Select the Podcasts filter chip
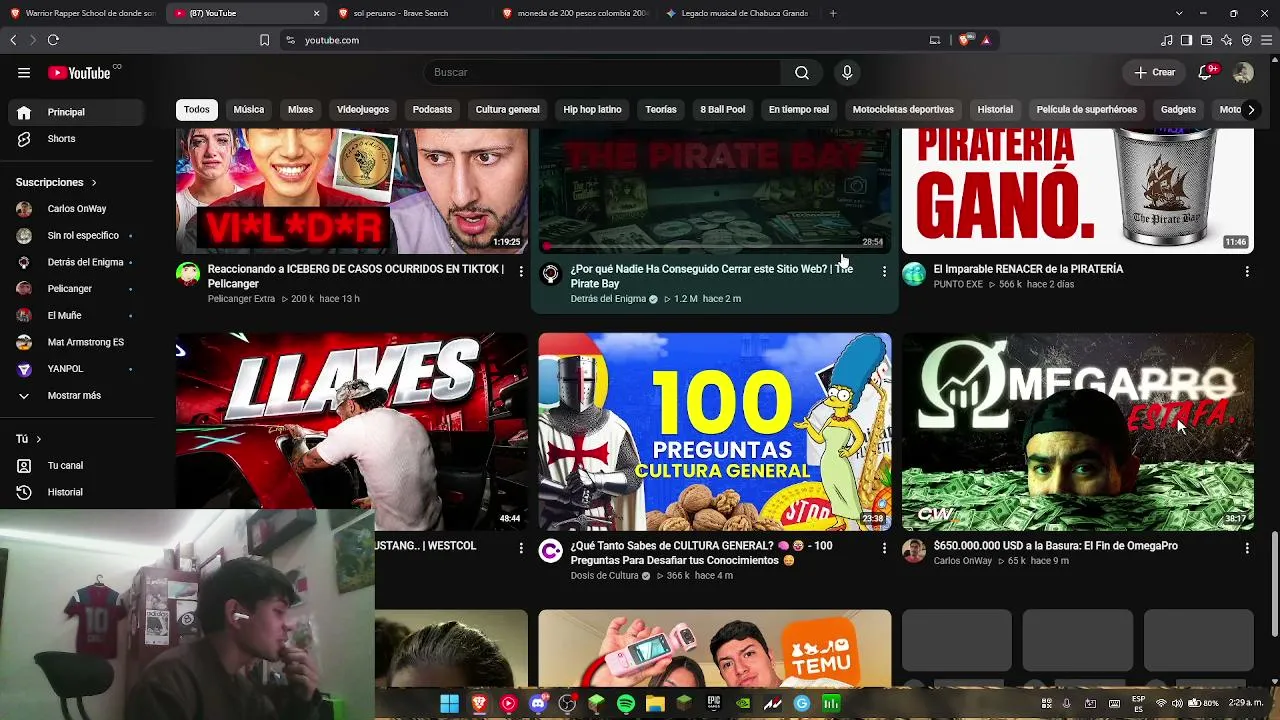This screenshot has width=1280, height=720. 432,110
